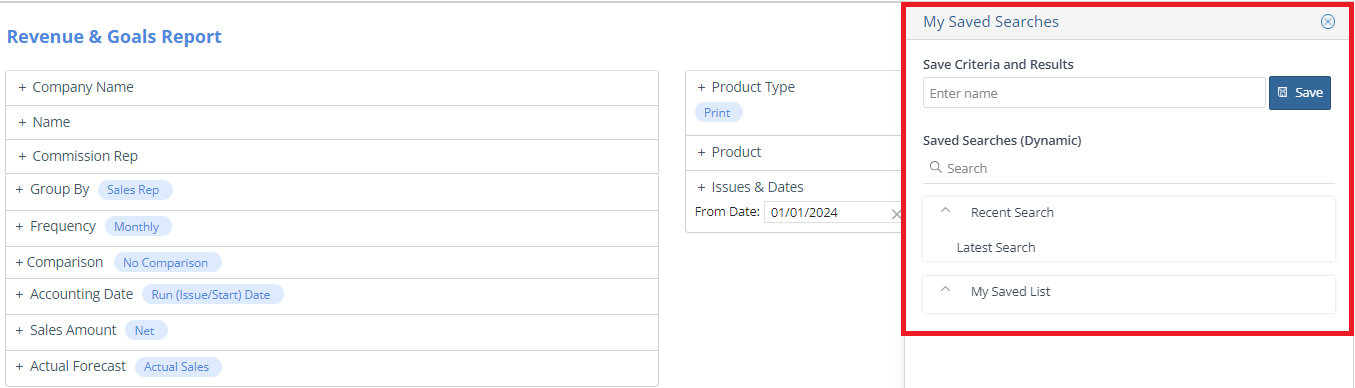1355x388 pixels.
Task: Click the No Comparison tag
Action: 166,263
